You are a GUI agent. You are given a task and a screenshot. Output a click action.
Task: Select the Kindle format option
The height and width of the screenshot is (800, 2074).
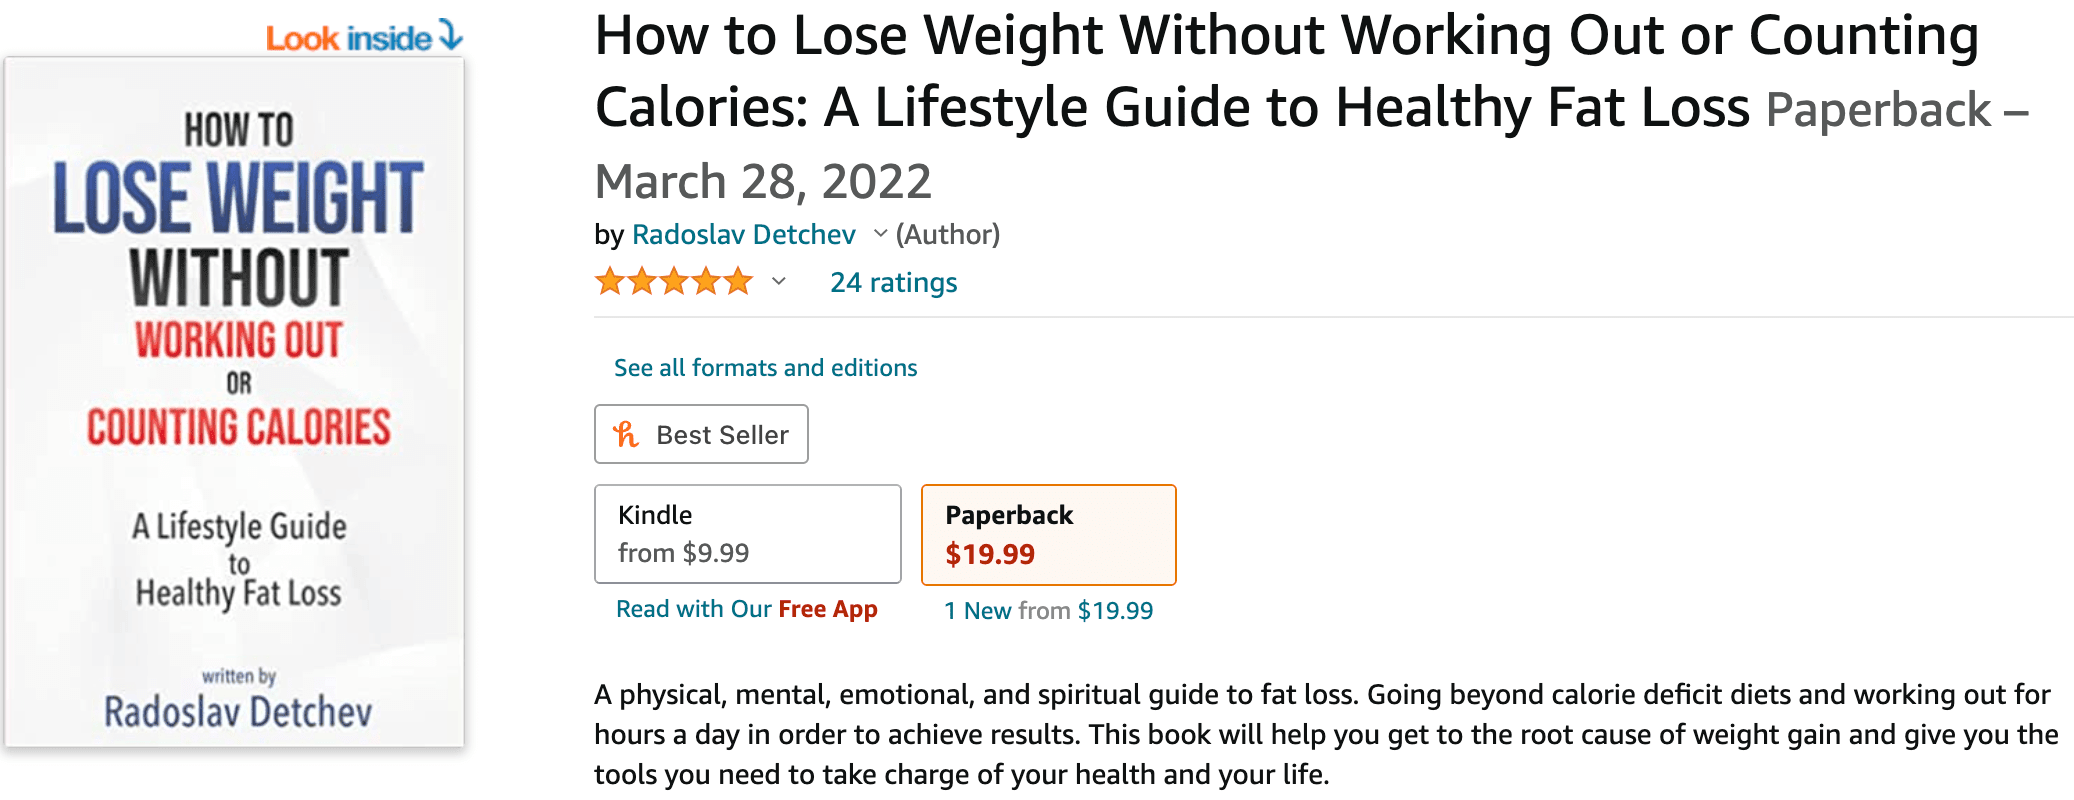tap(747, 534)
